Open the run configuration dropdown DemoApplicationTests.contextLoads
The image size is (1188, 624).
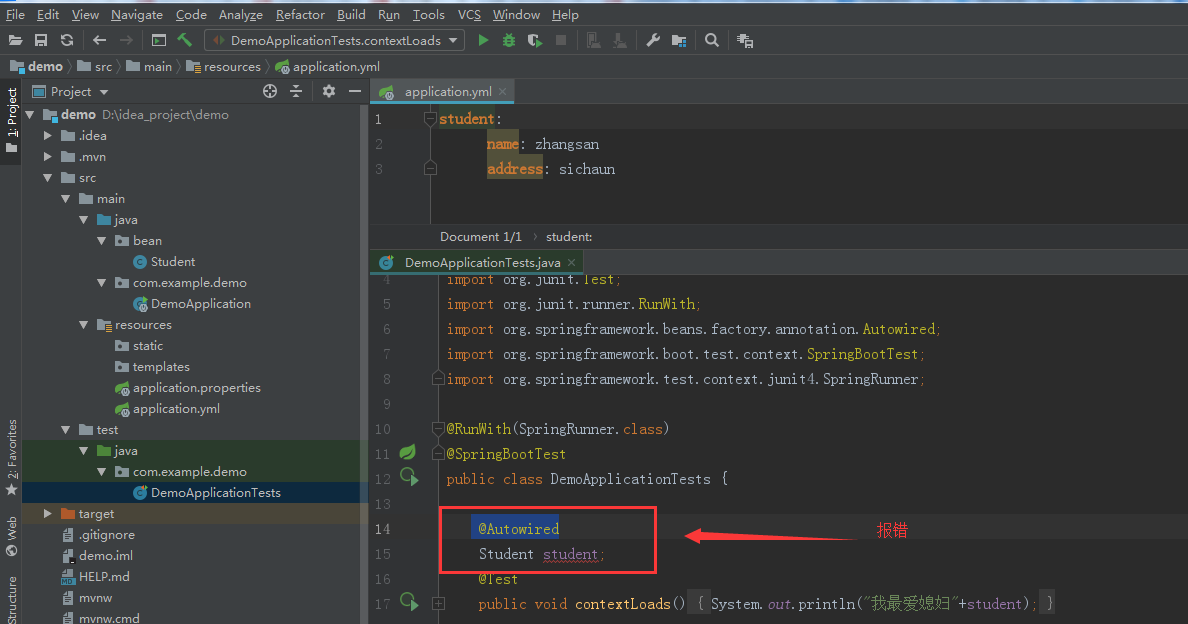tap(336, 41)
